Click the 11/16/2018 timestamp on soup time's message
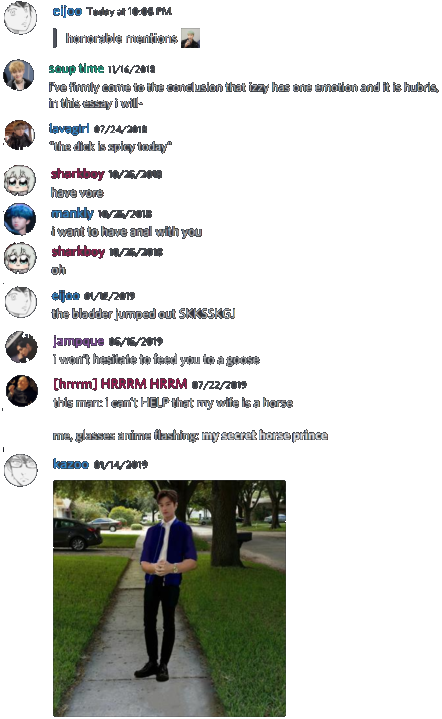 pos(132,69)
